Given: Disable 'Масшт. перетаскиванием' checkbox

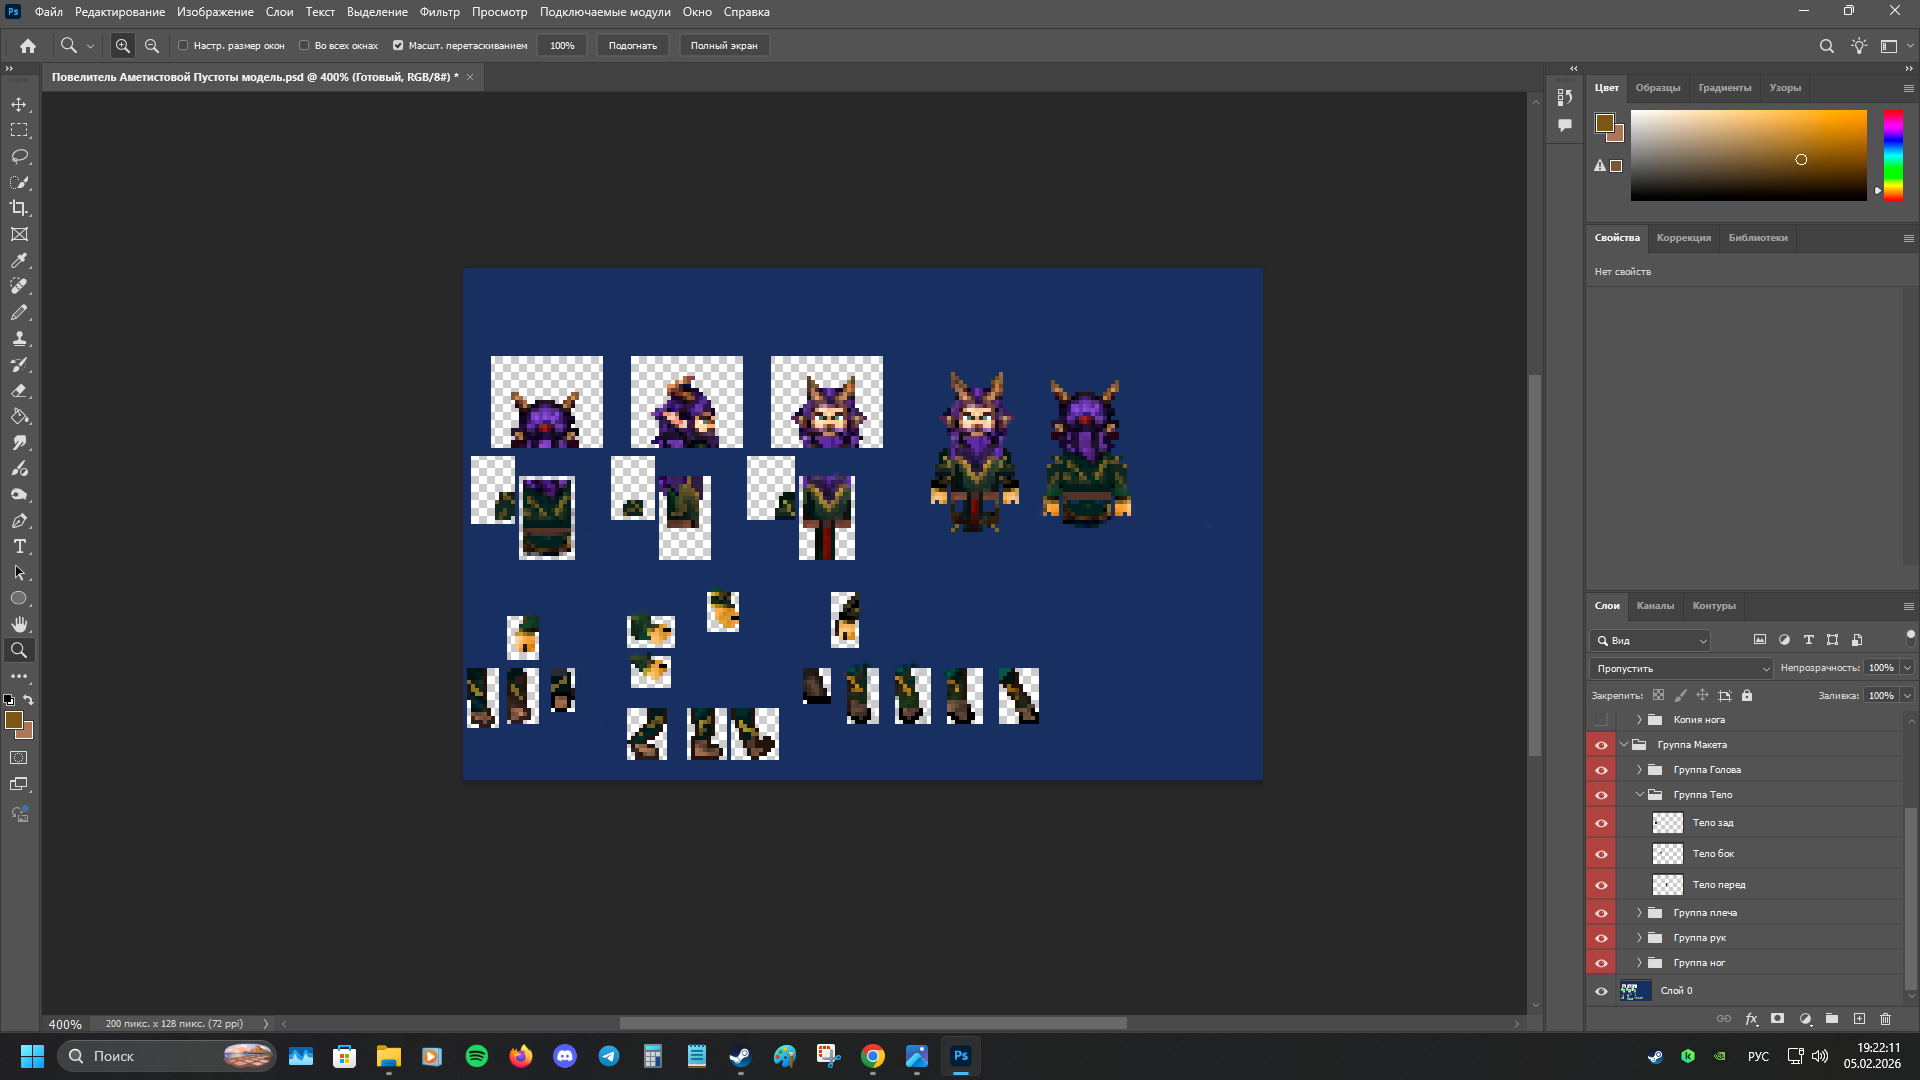Looking at the screenshot, I should (x=398, y=46).
